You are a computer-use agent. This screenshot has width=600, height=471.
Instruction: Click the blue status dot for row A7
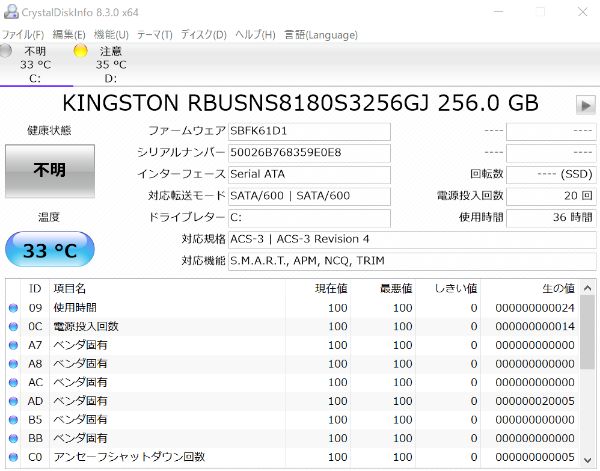pos(13,346)
